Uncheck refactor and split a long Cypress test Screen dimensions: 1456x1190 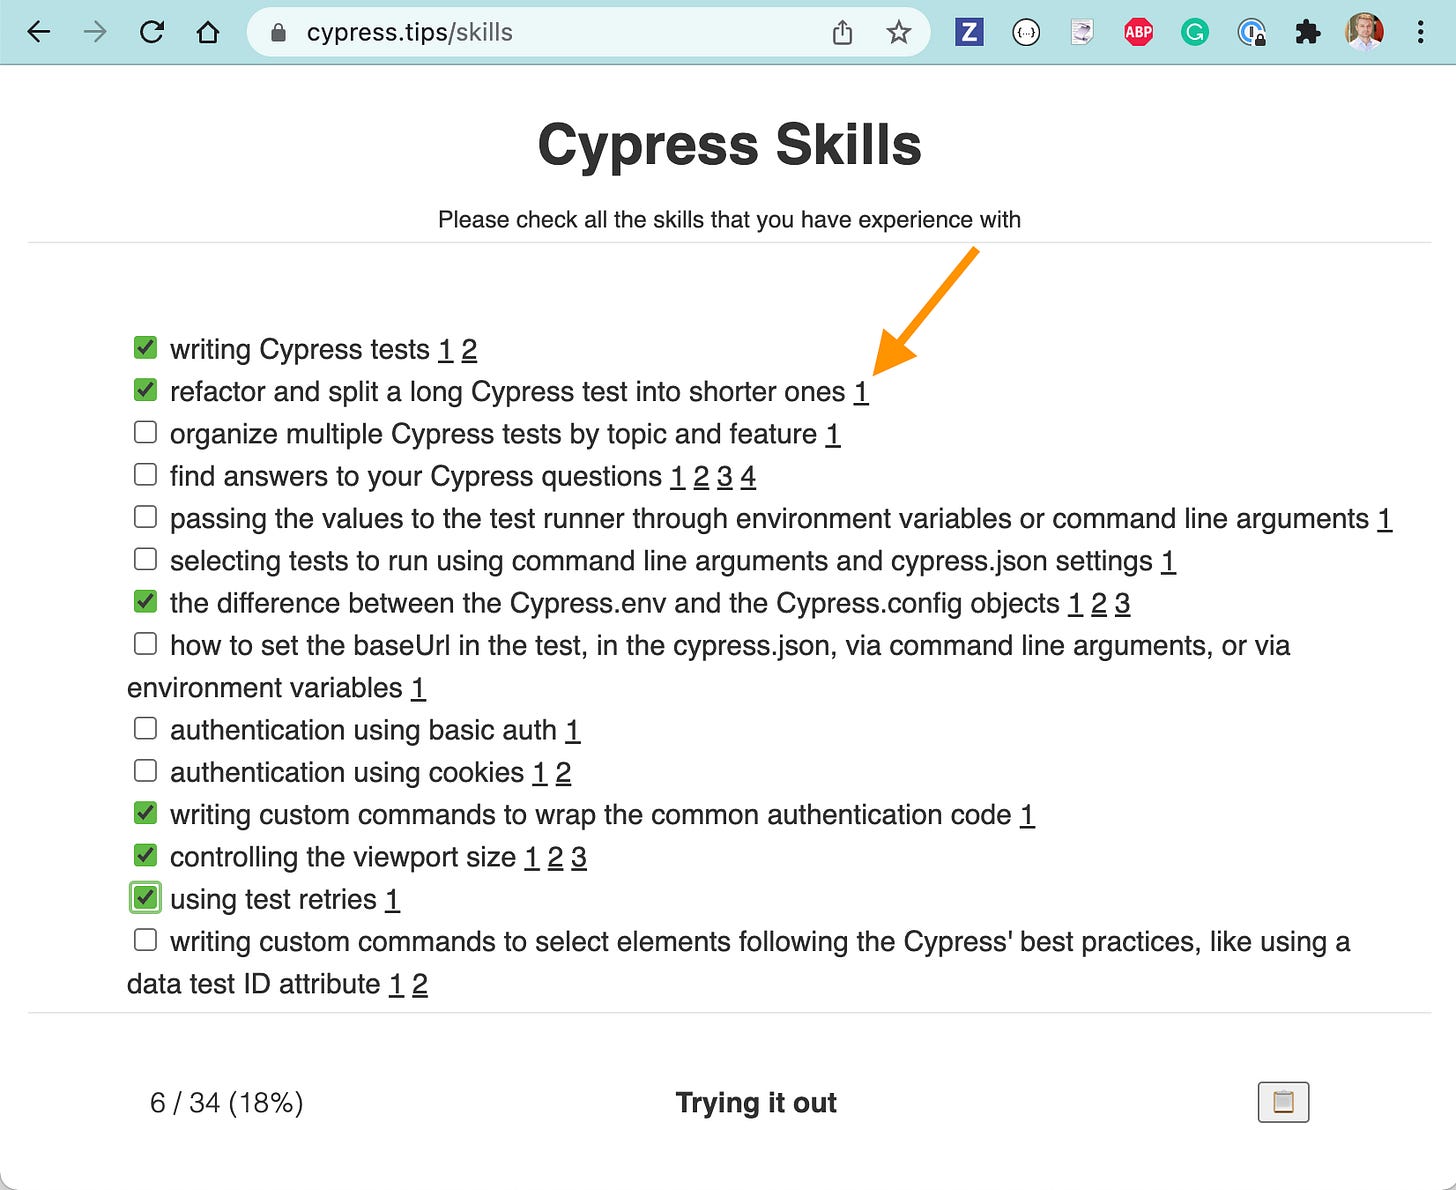click(x=145, y=389)
